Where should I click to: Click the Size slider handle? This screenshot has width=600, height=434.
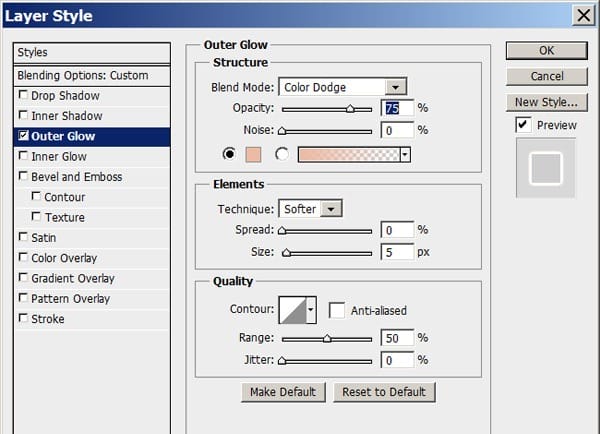click(286, 253)
